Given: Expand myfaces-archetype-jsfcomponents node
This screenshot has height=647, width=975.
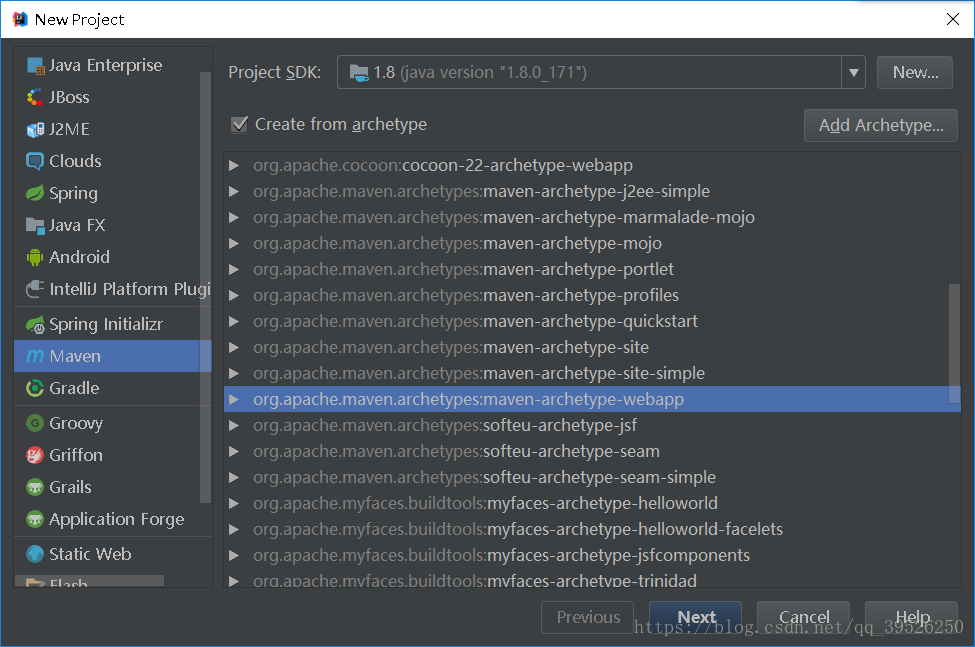Looking at the screenshot, I should [234, 556].
